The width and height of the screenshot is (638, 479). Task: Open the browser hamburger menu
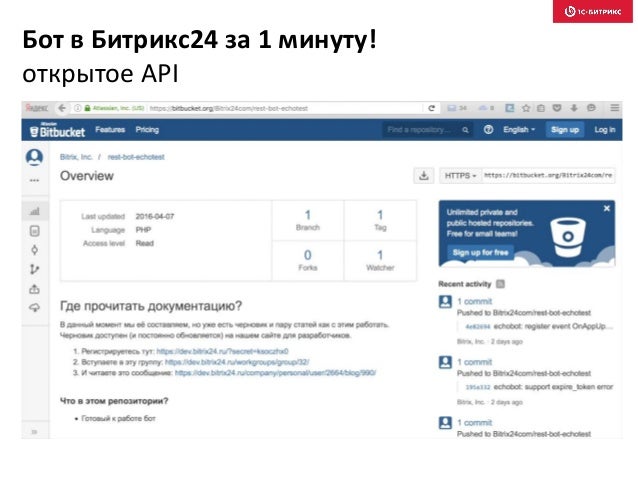[614, 108]
